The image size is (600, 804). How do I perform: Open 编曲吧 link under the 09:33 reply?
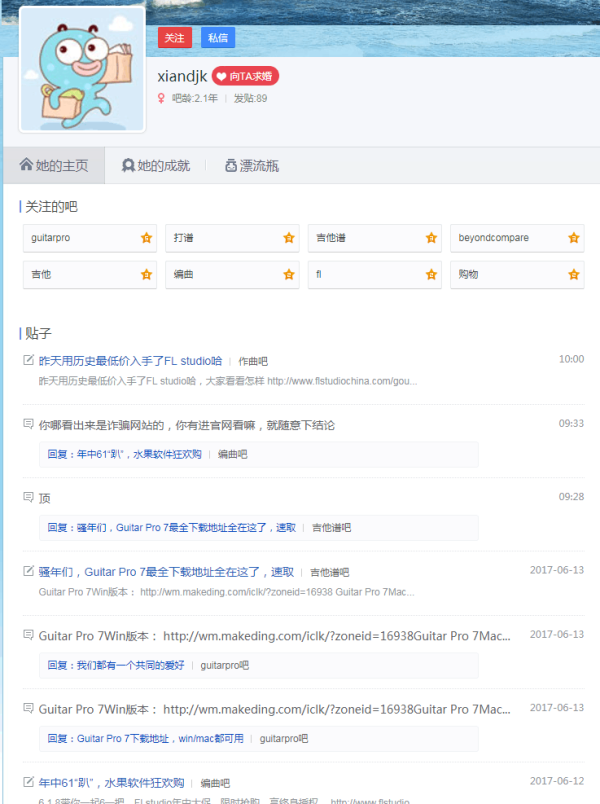point(232,454)
